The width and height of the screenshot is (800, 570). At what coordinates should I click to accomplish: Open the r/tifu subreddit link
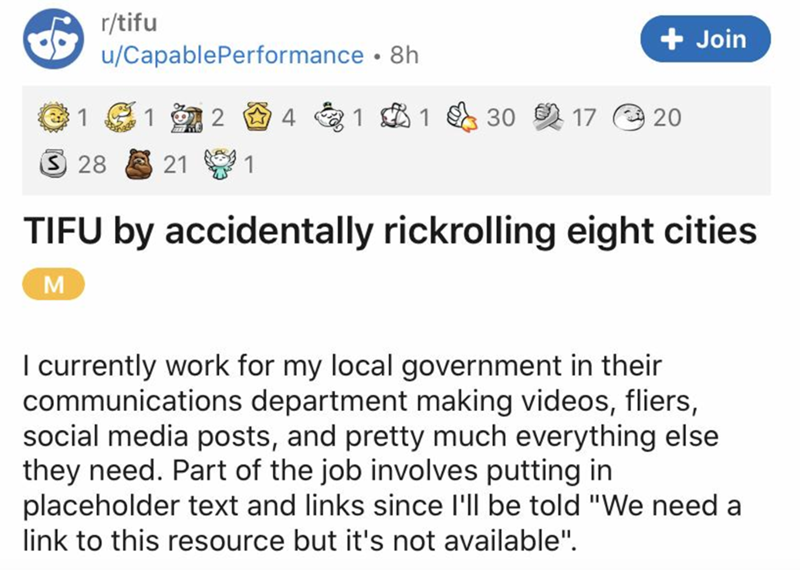(x=130, y=20)
